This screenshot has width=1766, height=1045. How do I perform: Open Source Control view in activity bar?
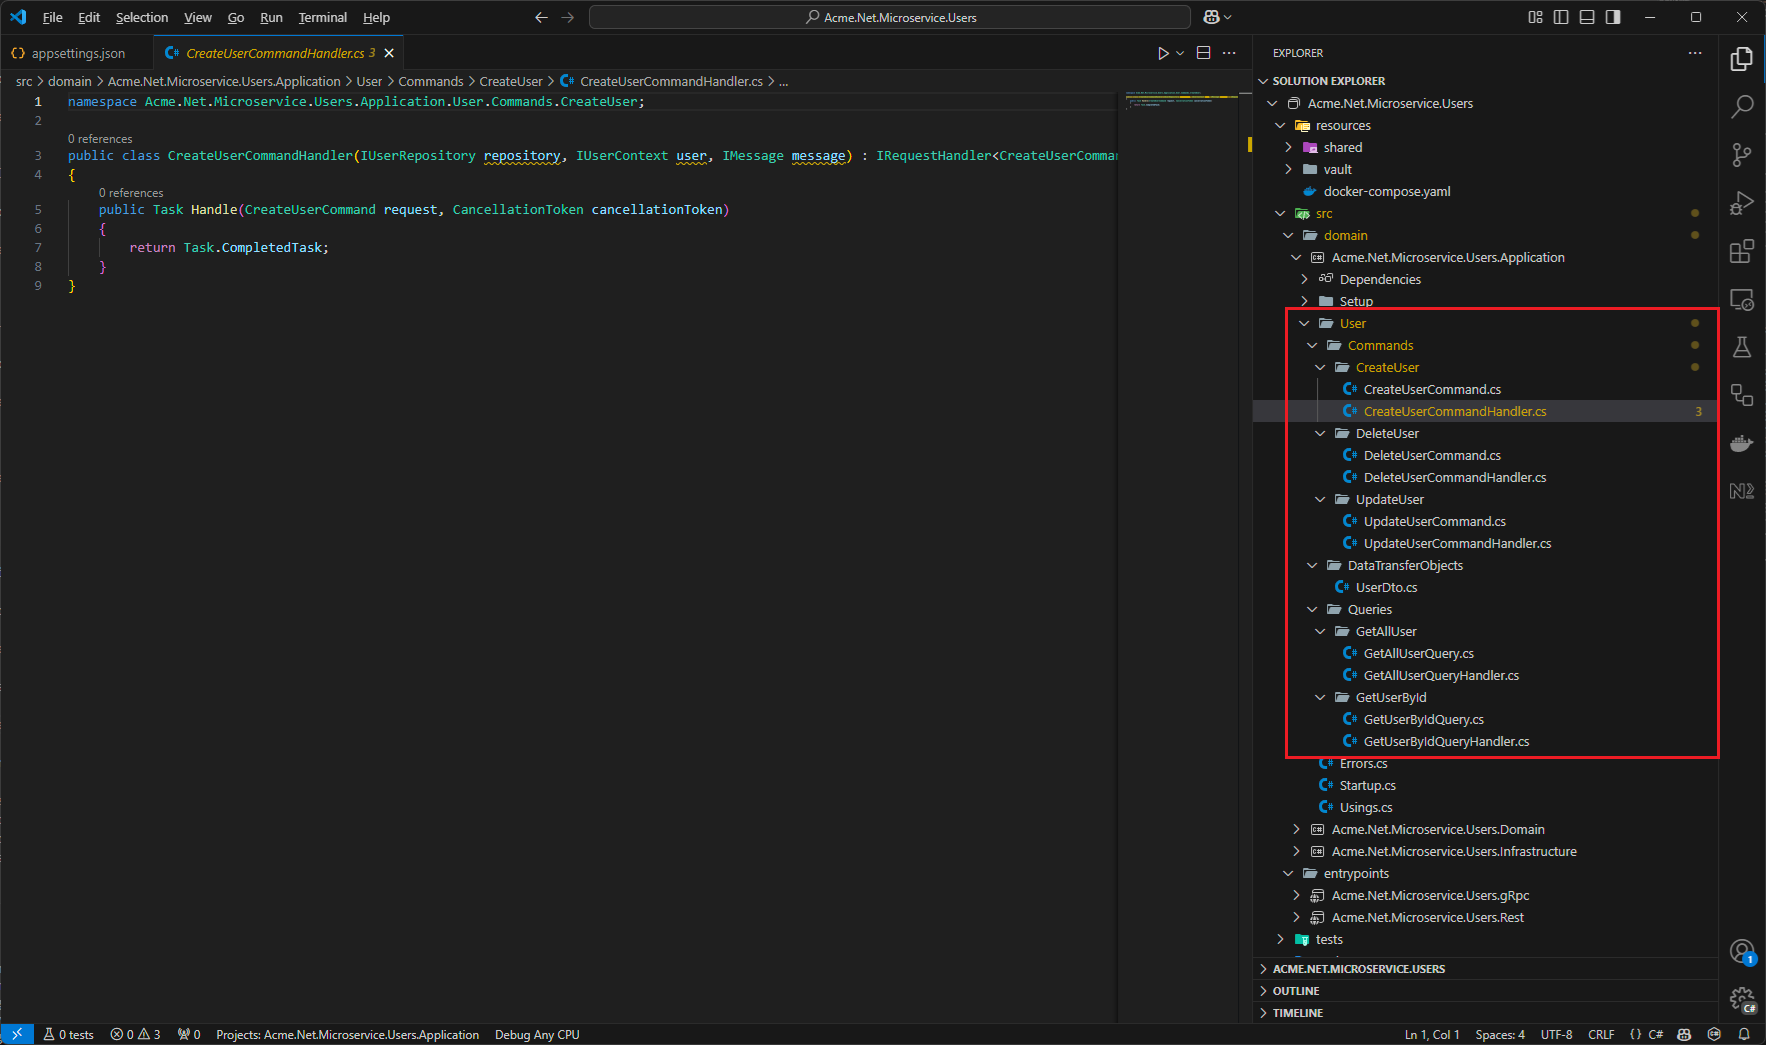[x=1741, y=154]
